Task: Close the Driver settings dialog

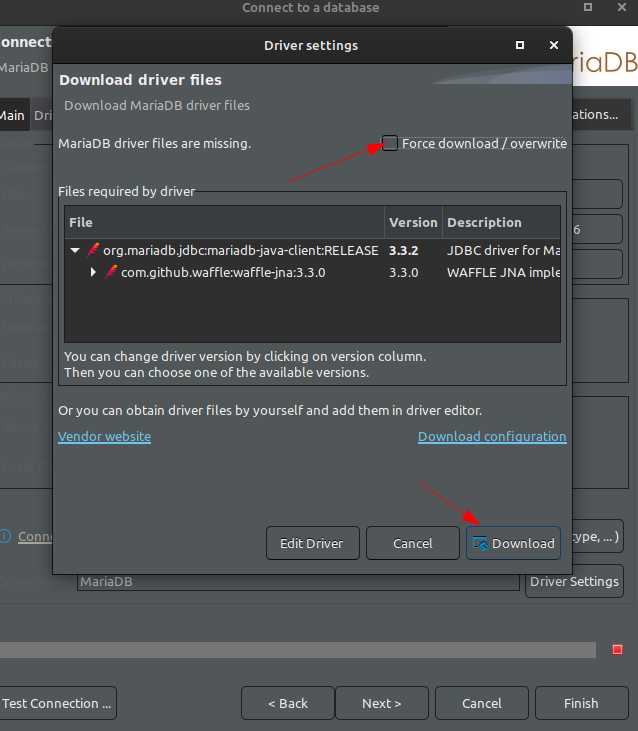Action: pyautogui.click(x=554, y=45)
